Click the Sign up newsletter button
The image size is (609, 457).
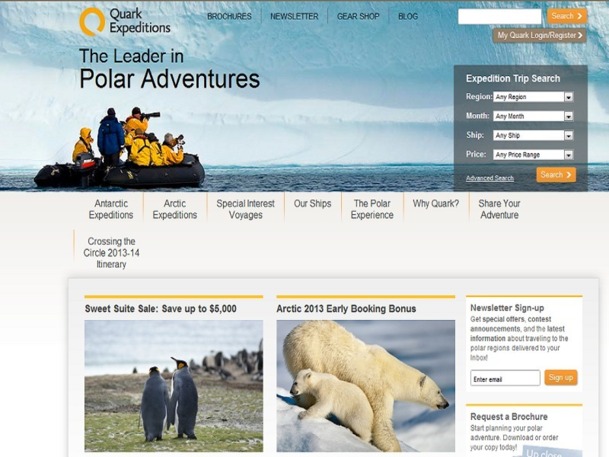point(561,377)
